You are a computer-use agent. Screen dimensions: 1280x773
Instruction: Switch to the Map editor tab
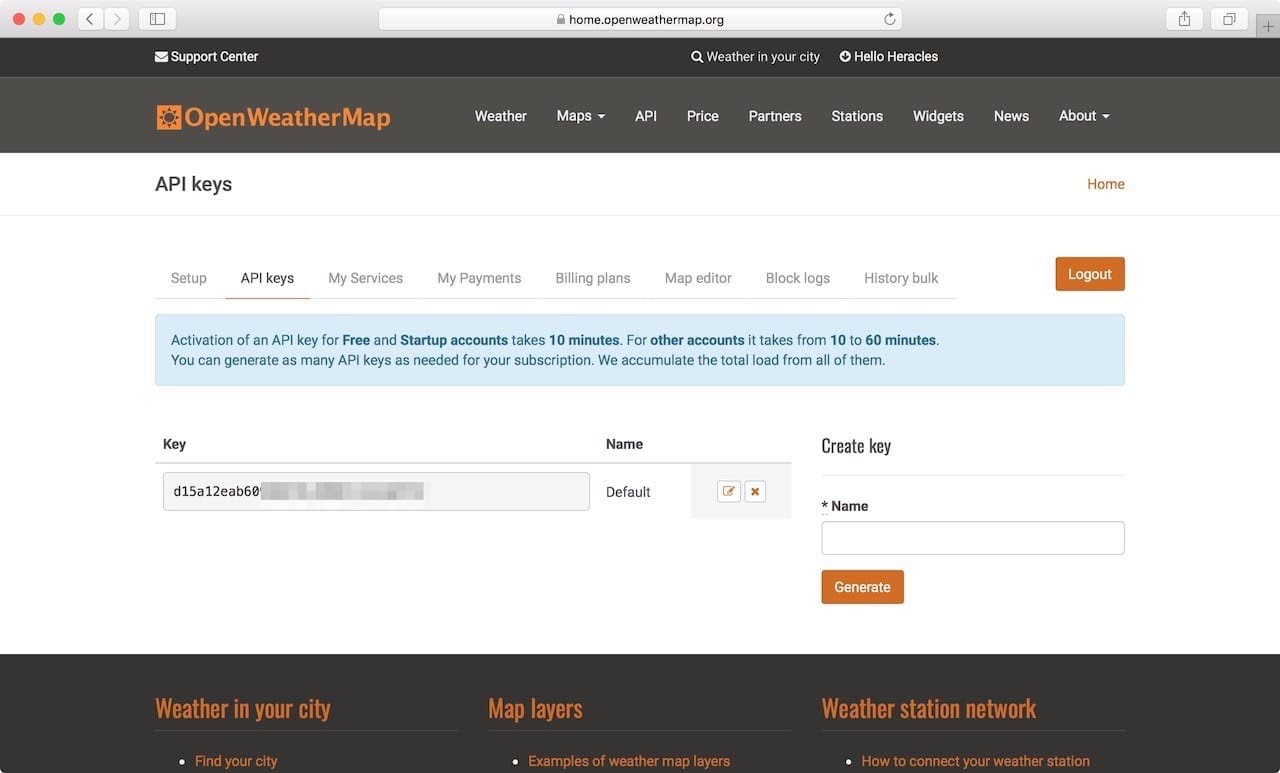point(698,278)
